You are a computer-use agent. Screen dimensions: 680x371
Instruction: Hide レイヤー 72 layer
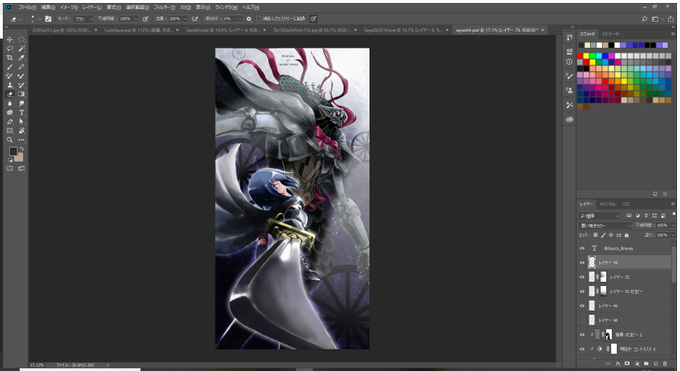[582, 277]
